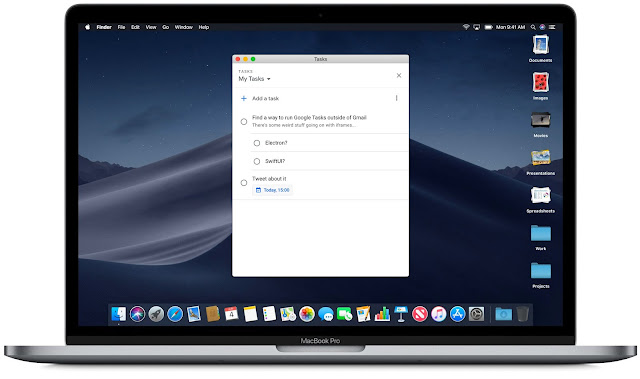Screen dimensions: 640x379
Task: Open Maps icon in the Dock
Action: tap(288, 314)
